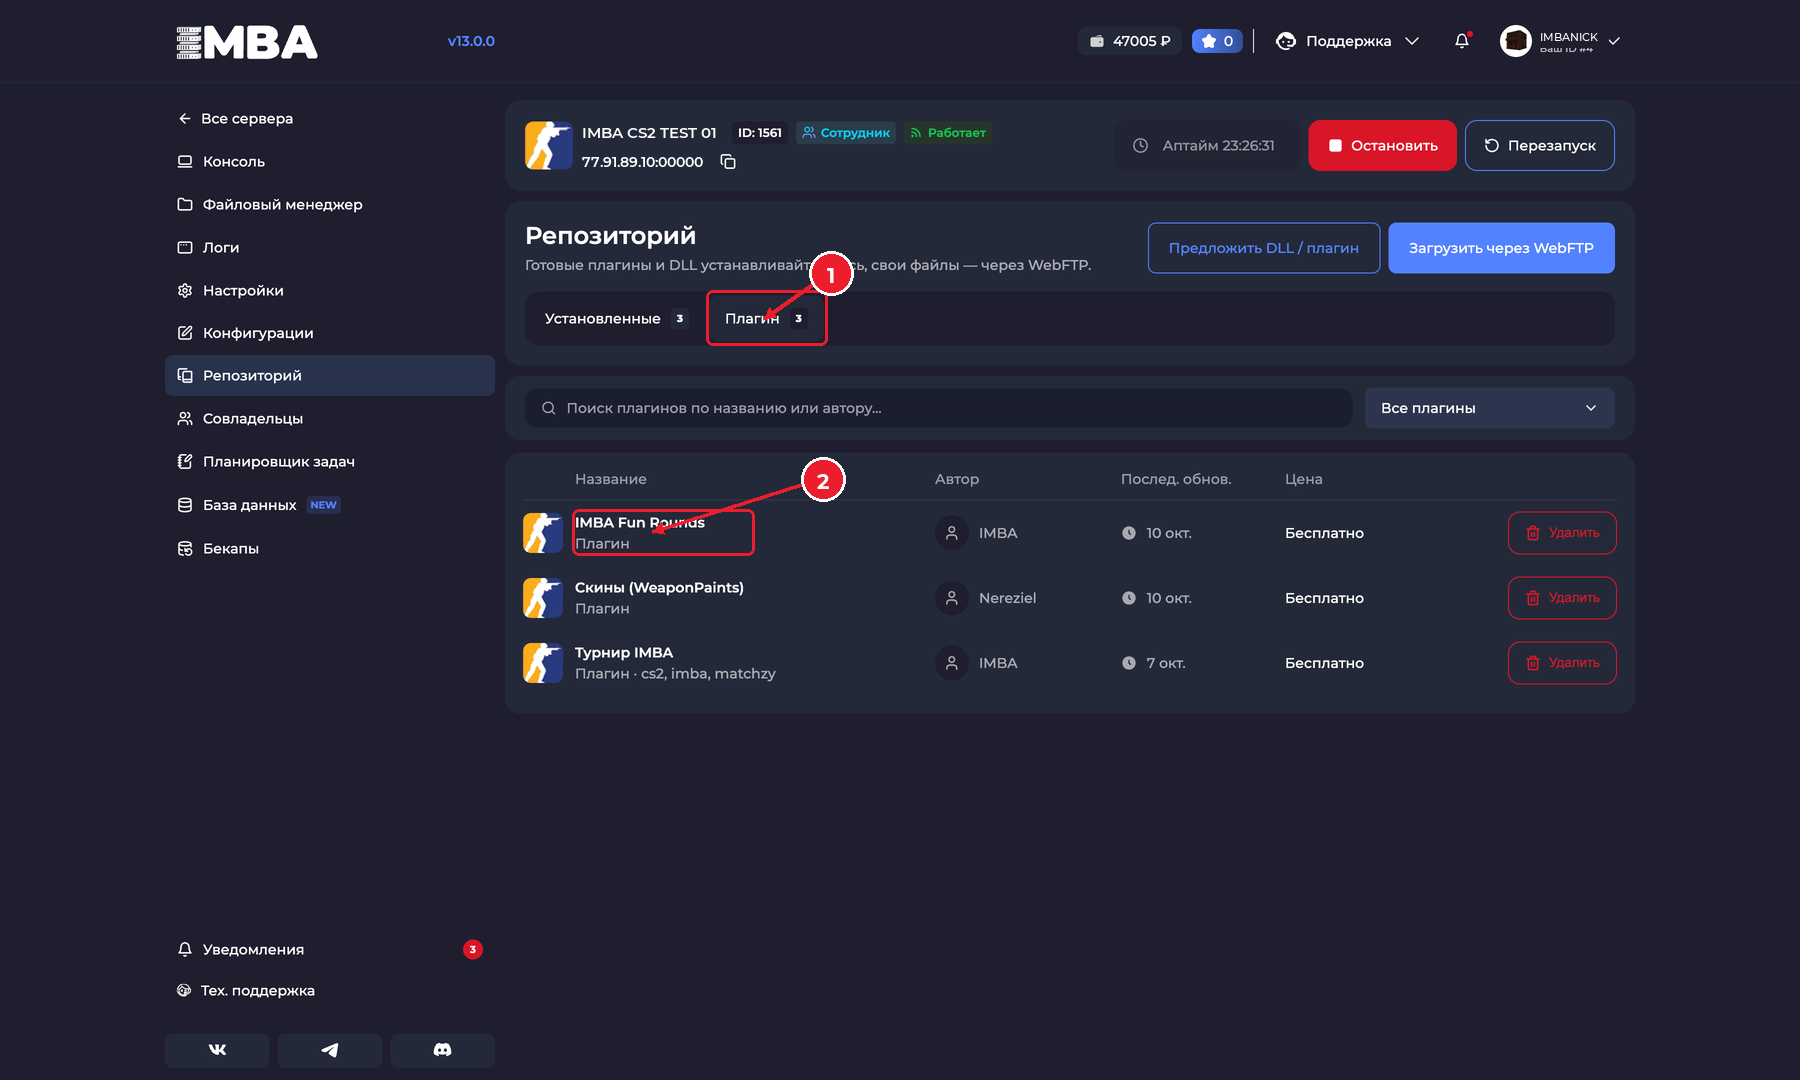1800x1080 pixels.
Task: Click the star bonus counter
Action: pyautogui.click(x=1217, y=41)
